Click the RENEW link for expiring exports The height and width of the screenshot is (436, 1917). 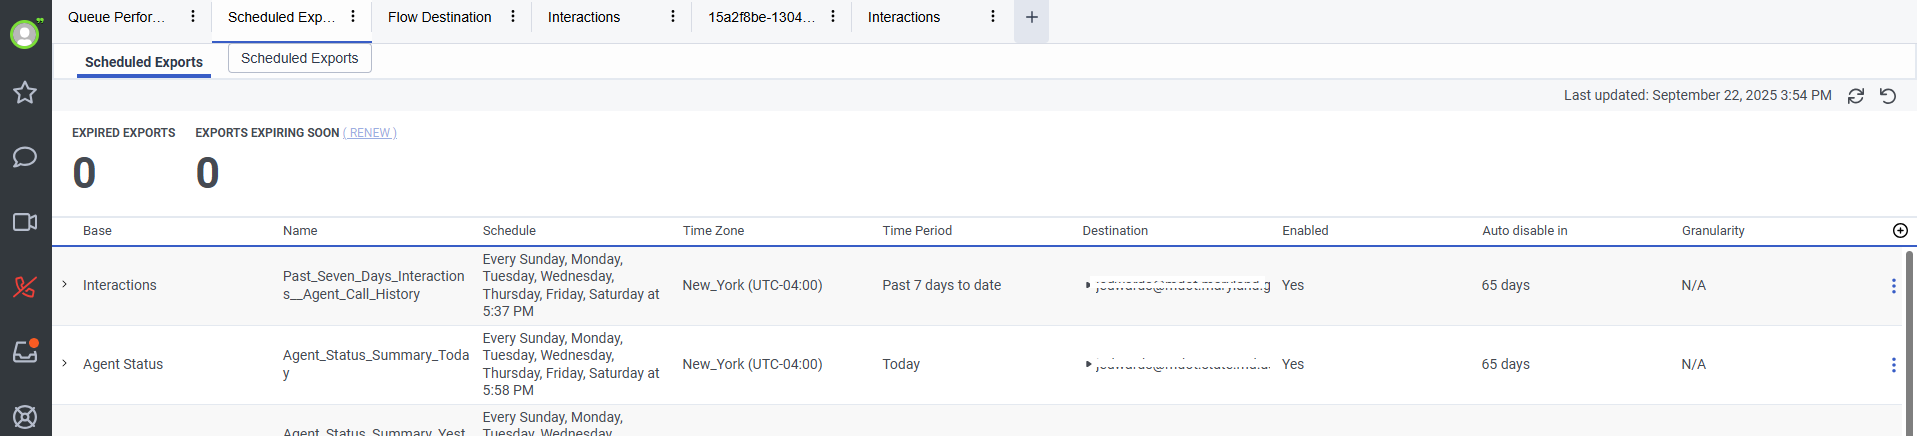(x=370, y=133)
